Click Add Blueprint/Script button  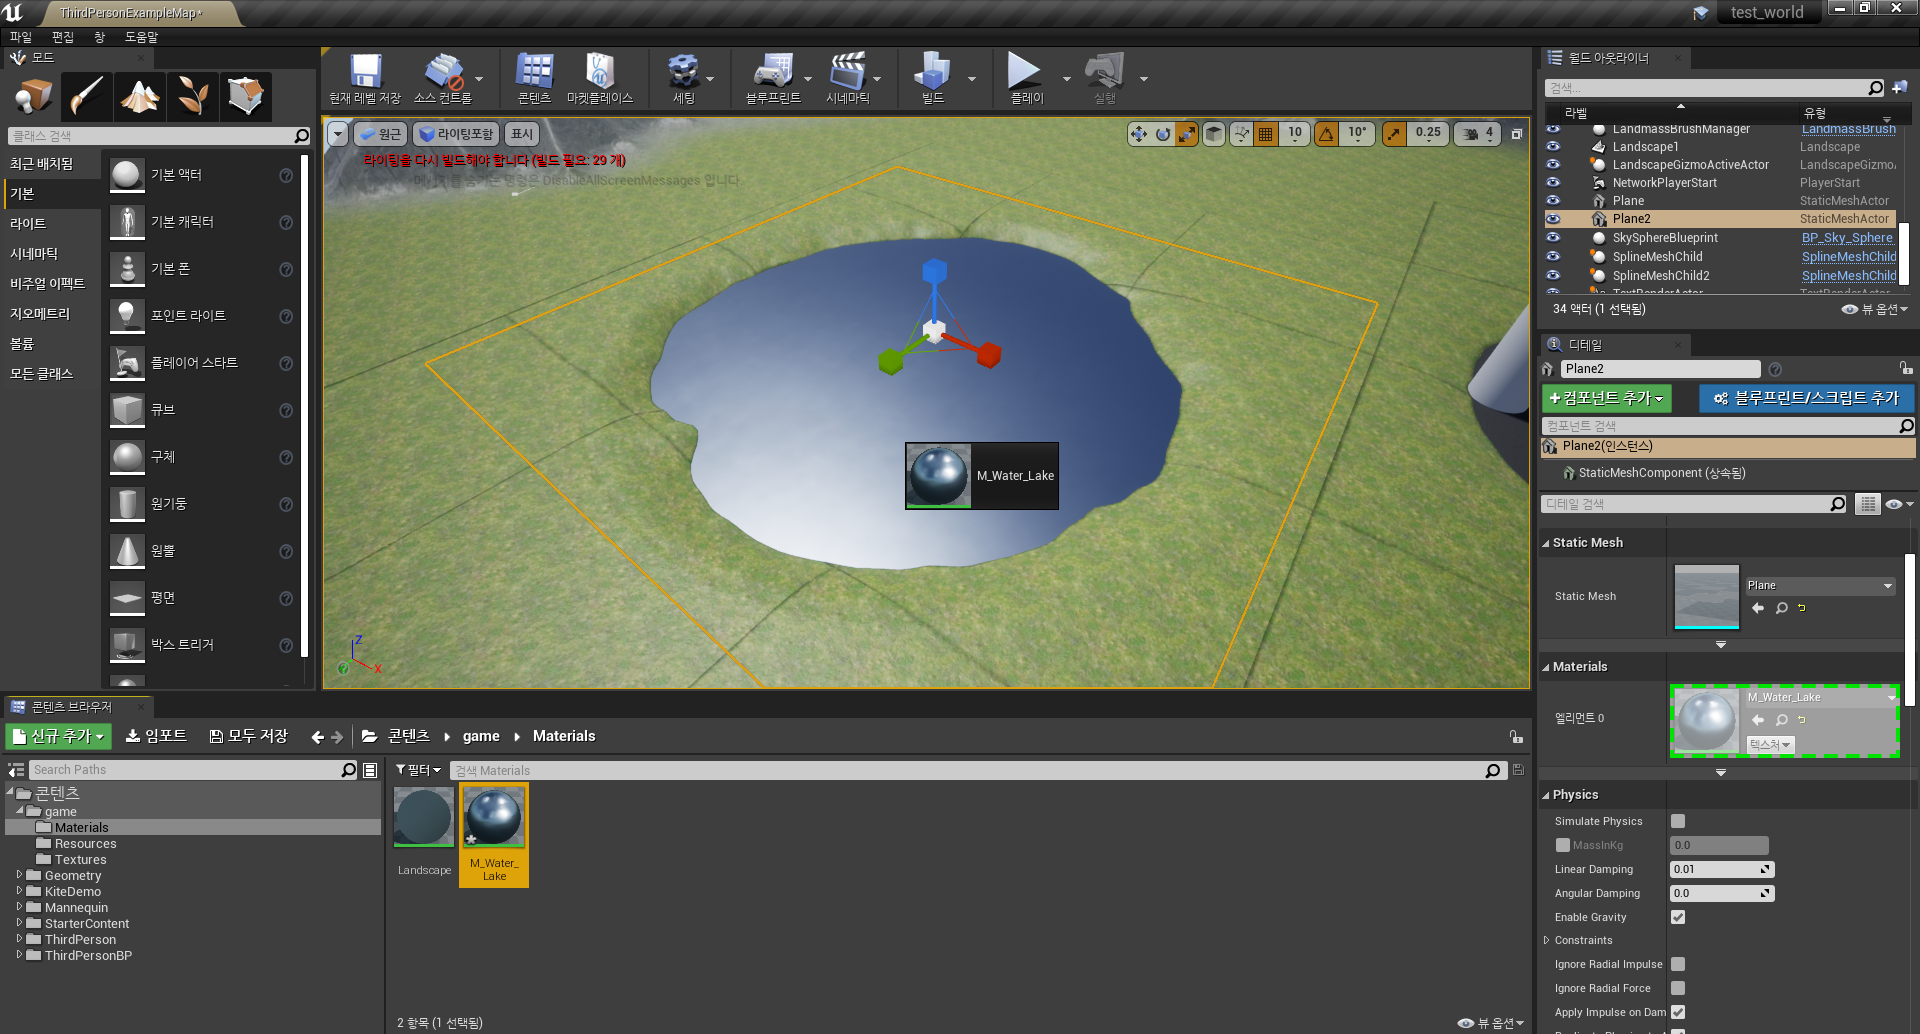pos(1806,398)
